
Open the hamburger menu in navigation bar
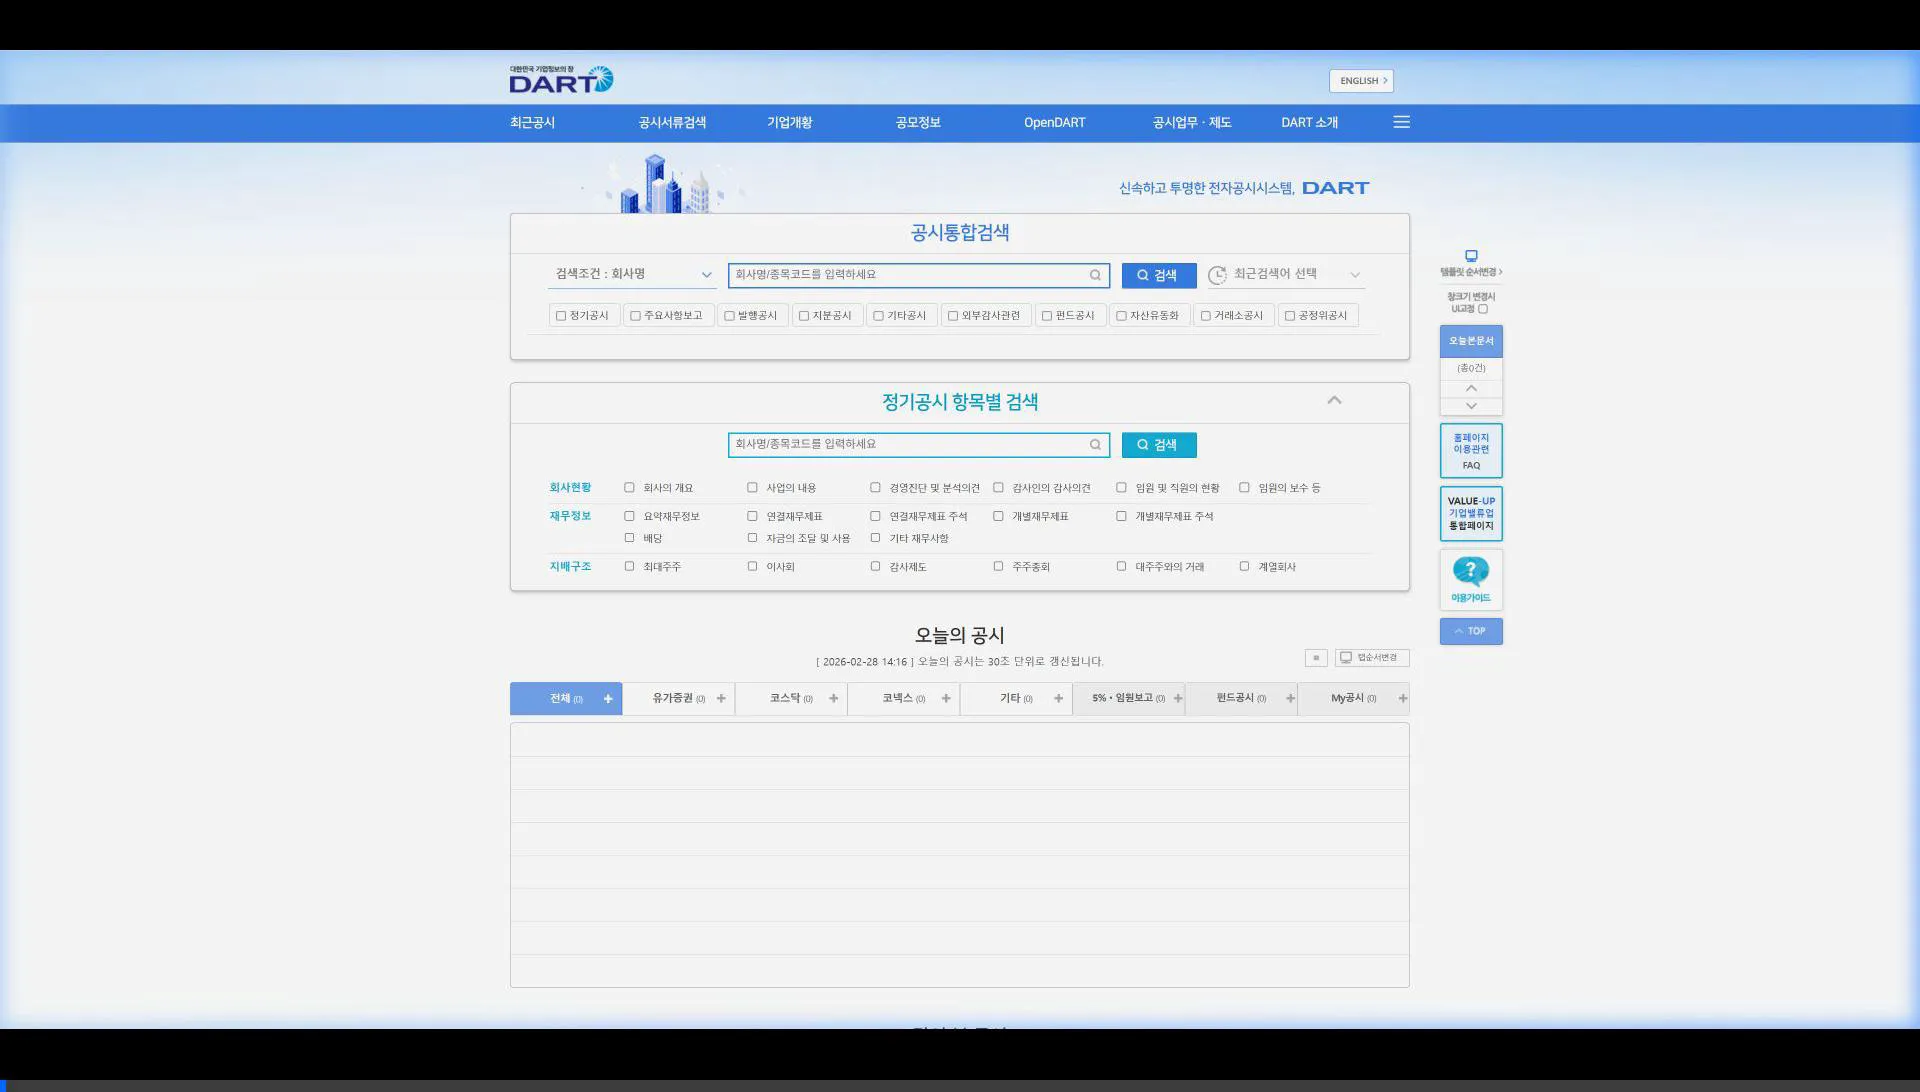(1401, 122)
